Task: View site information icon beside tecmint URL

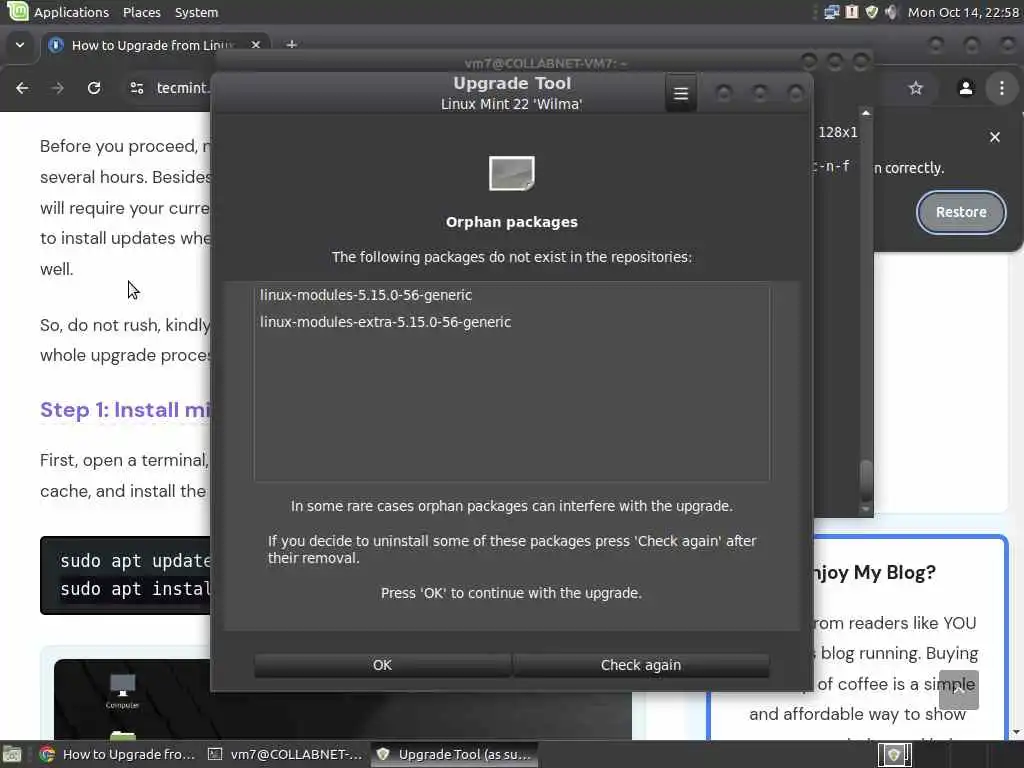Action: tap(136, 88)
